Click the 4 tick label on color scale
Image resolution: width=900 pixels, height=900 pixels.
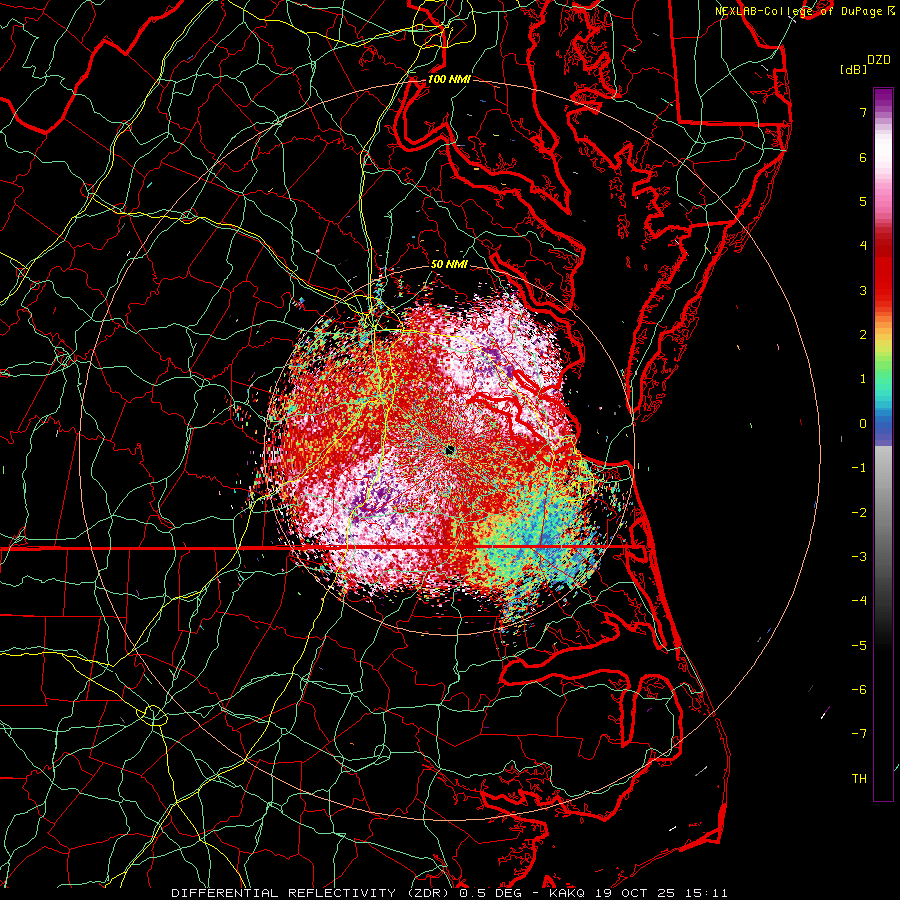point(863,246)
